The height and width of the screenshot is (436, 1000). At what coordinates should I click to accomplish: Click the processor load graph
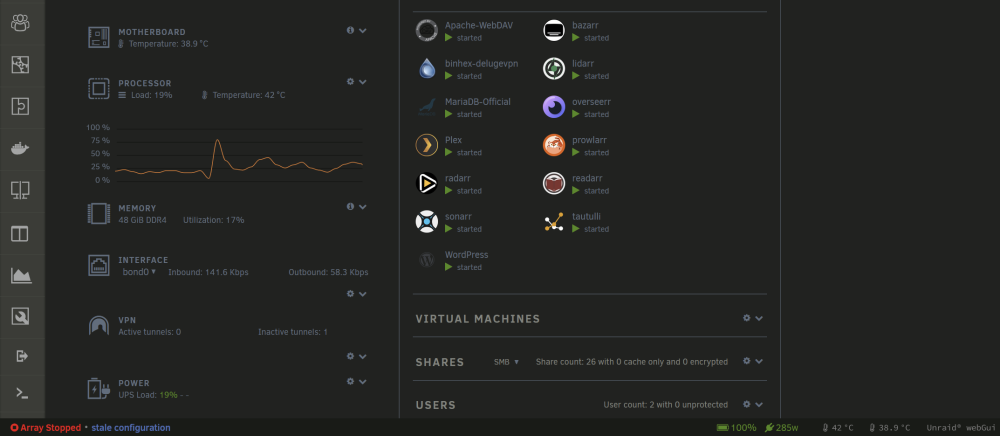239,154
